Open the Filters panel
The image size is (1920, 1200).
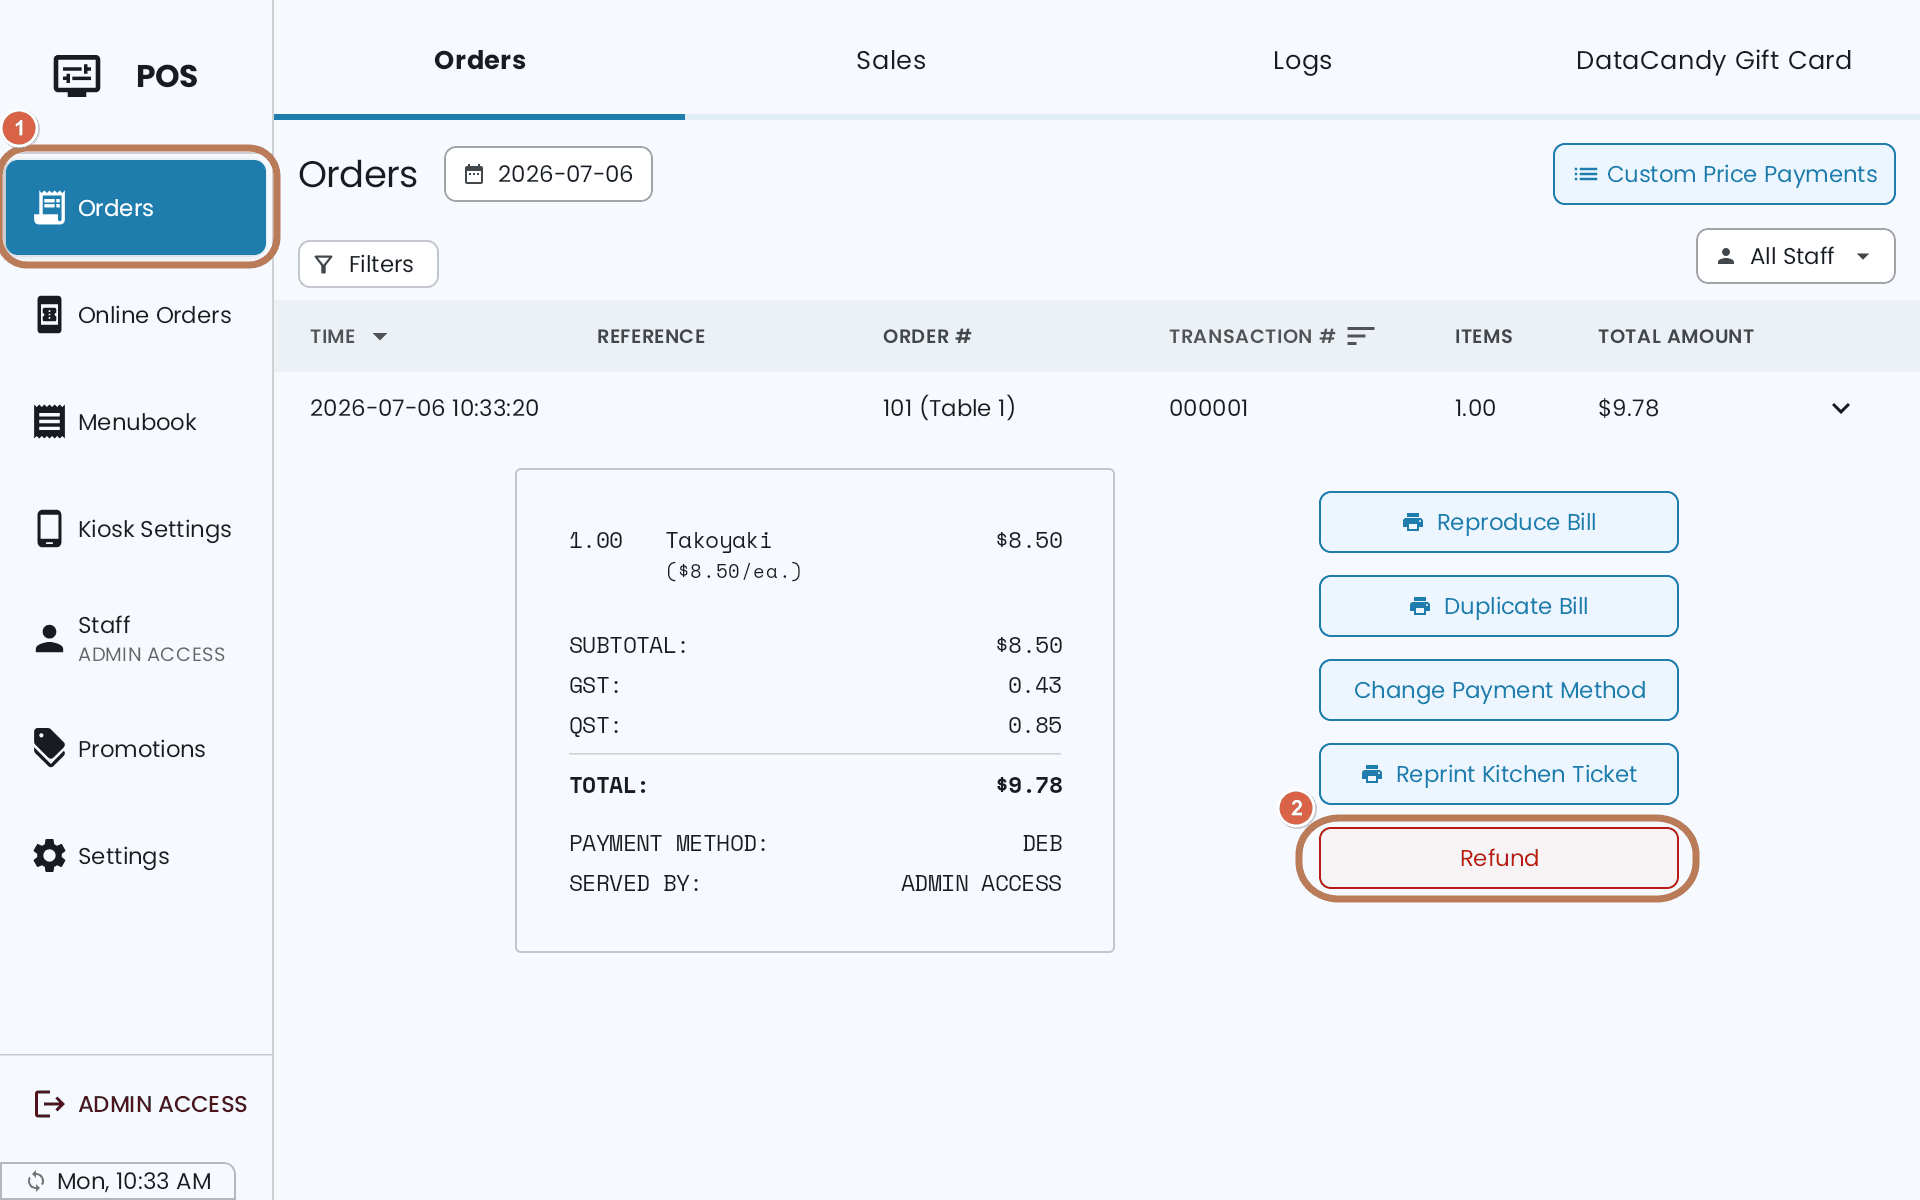click(368, 264)
